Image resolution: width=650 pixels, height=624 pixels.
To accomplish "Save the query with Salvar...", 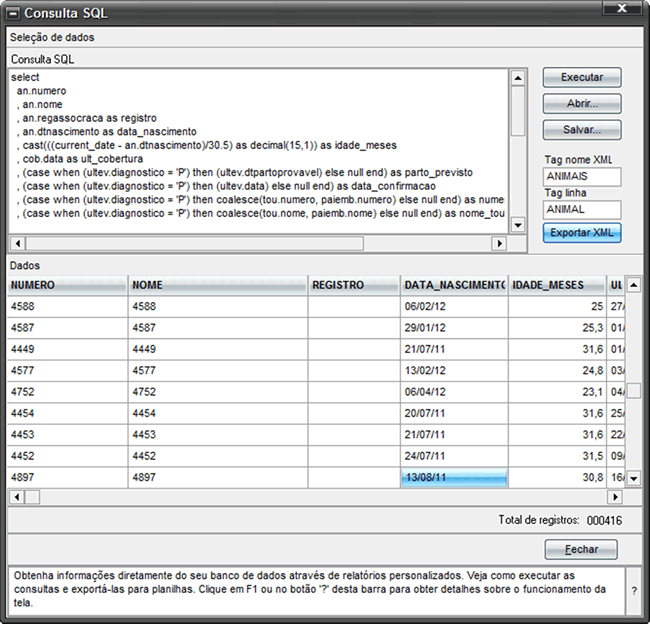I will click(x=582, y=130).
